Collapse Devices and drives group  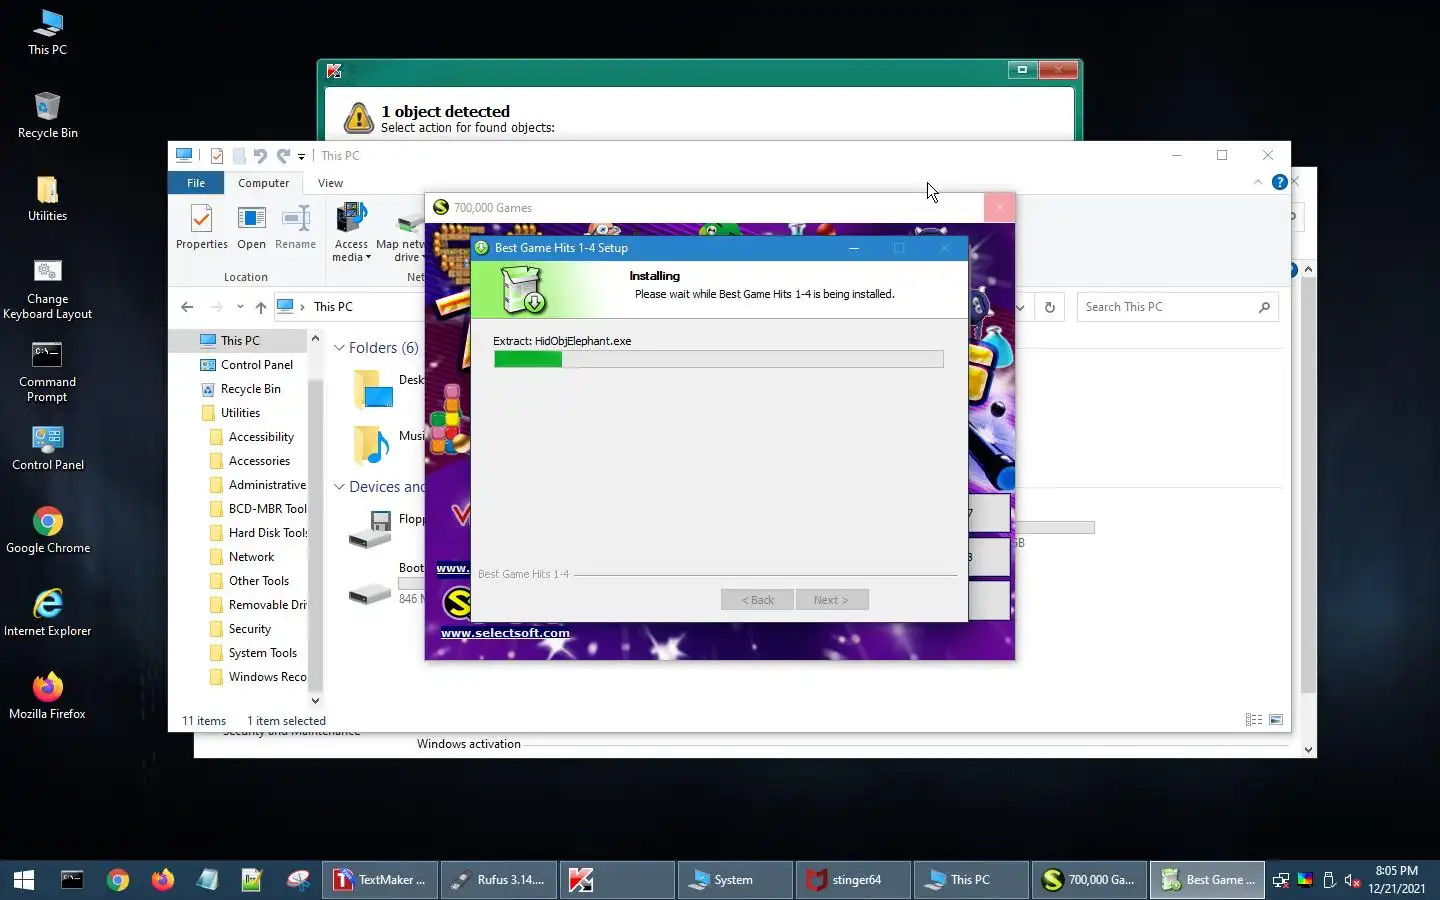pos(339,487)
